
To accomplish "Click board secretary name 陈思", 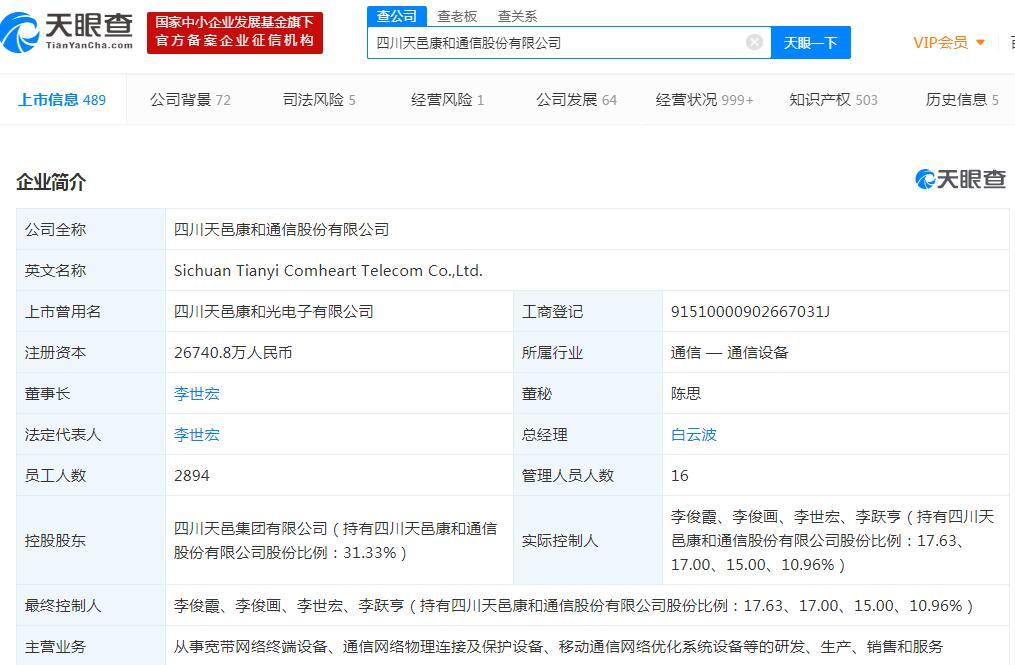I will click(686, 394).
